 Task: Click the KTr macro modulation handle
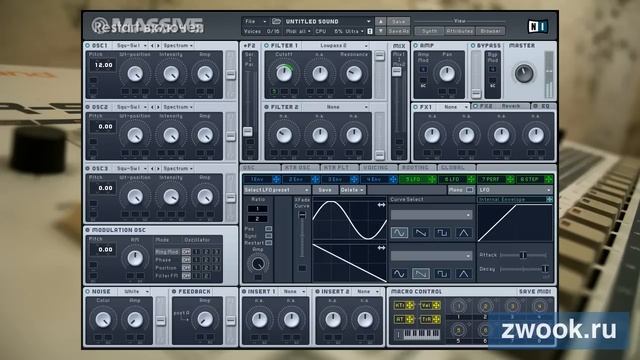coord(409,305)
